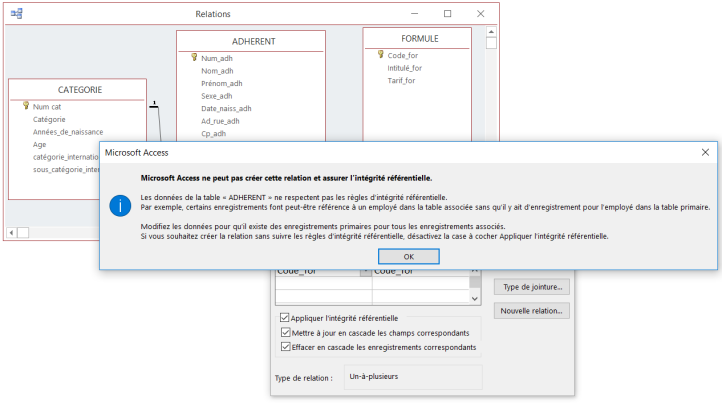The height and width of the screenshot is (420, 722).
Task: Close the Microsoft Access error dialog
Action: pyautogui.click(x=705, y=152)
